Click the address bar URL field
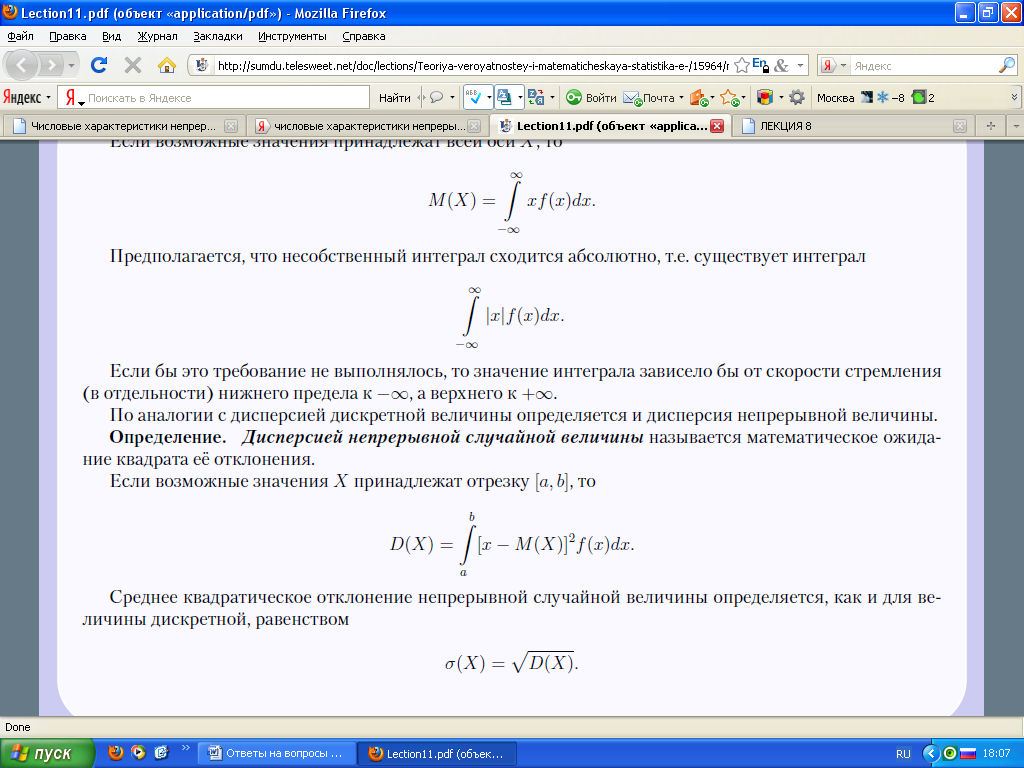 click(x=472, y=65)
